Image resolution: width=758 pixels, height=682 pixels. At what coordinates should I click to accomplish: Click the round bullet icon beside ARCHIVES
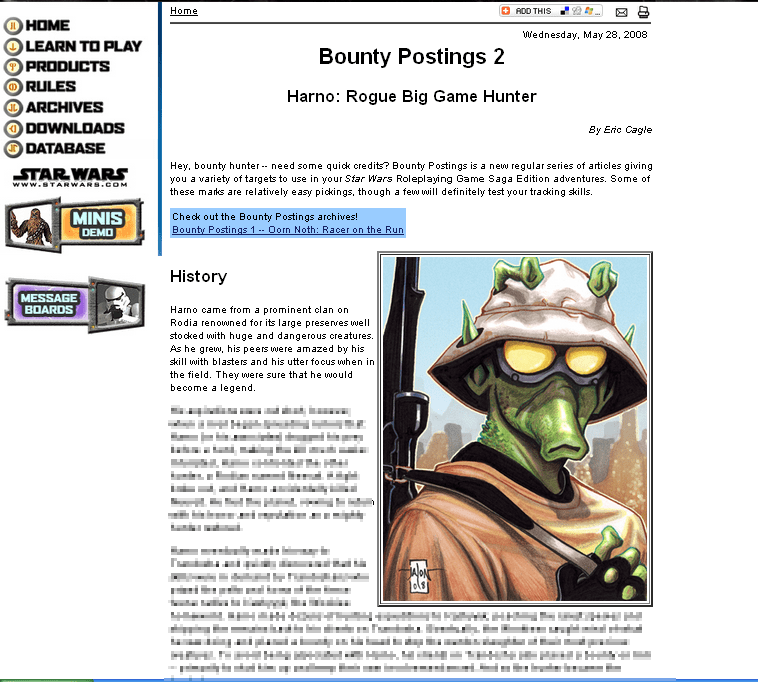[13, 108]
